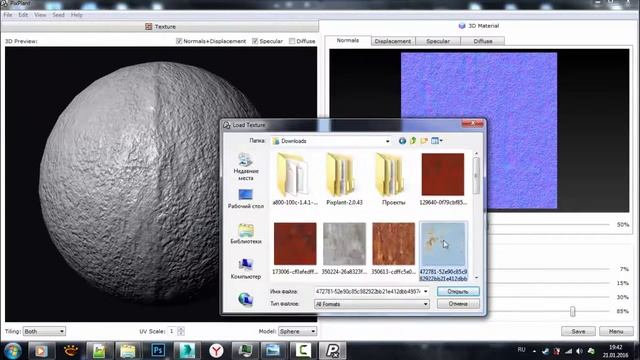Open the Help menu

[77, 15]
